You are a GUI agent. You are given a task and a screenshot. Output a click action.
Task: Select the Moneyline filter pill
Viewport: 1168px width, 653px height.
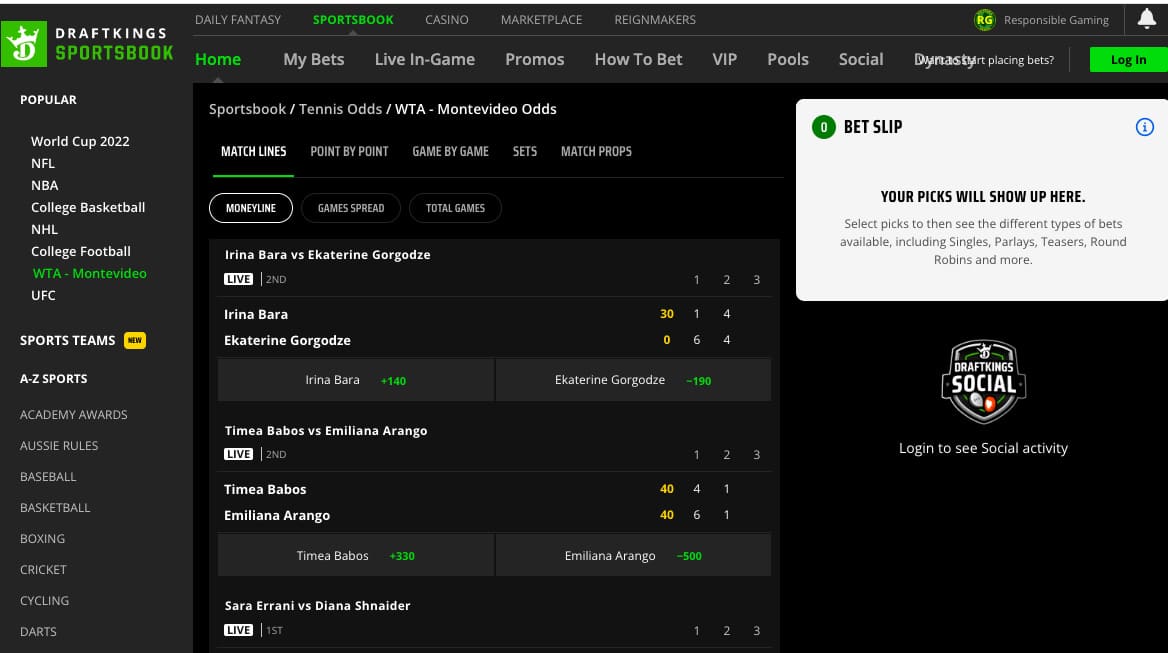coord(251,208)
